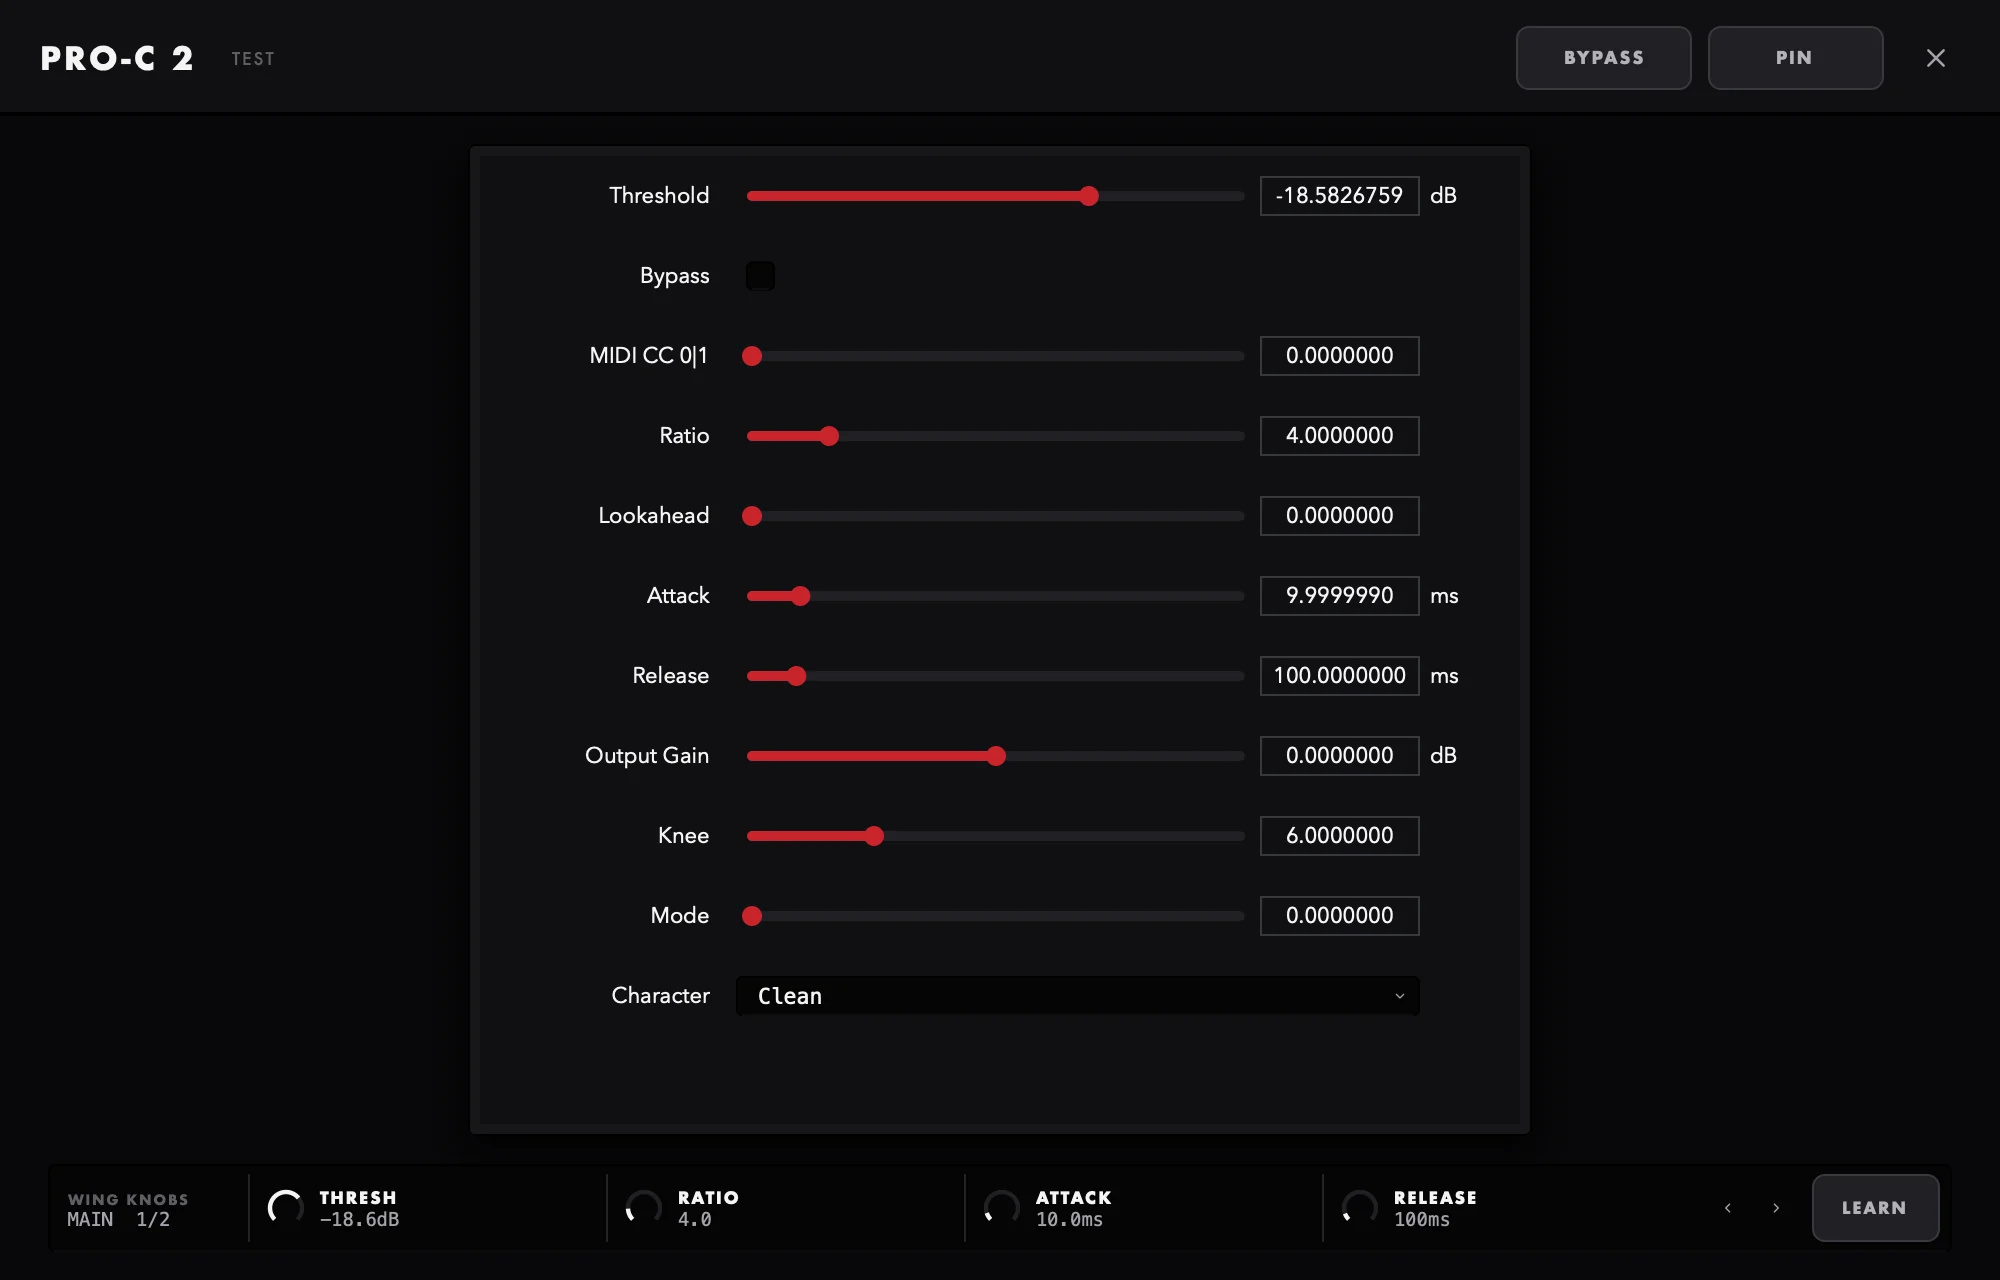Click the -18.6dB THRESH readout
Image resolution: width=2000 pixels, height=1280 pixels.
point(359,1220)
